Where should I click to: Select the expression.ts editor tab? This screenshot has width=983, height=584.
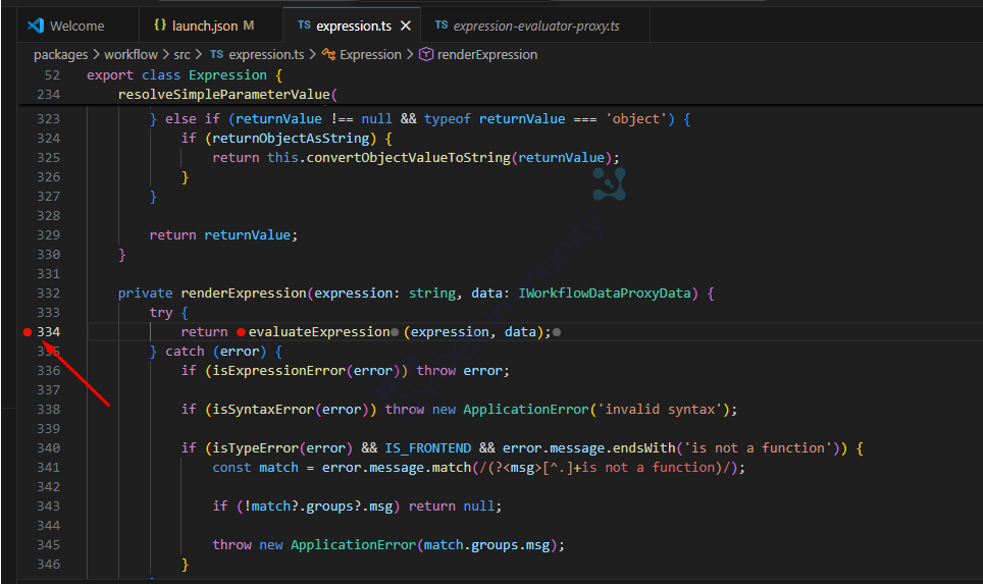click(x=354, y=26)
